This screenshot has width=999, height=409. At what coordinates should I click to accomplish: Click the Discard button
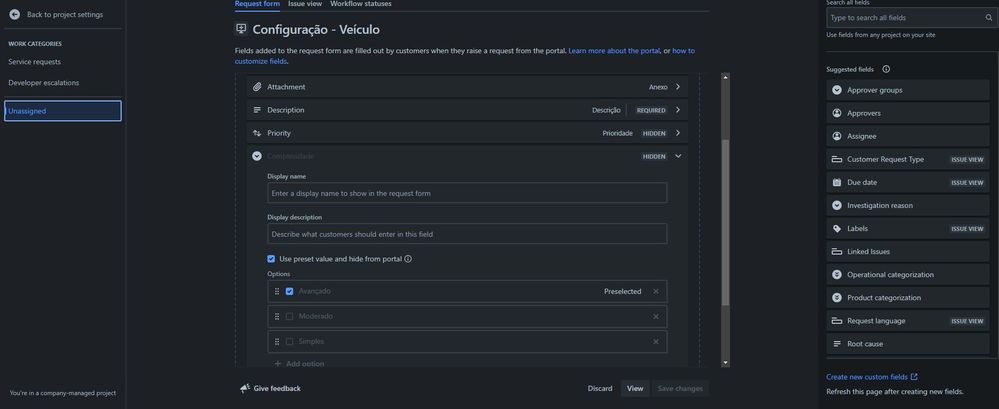click(x=600, y=389)
